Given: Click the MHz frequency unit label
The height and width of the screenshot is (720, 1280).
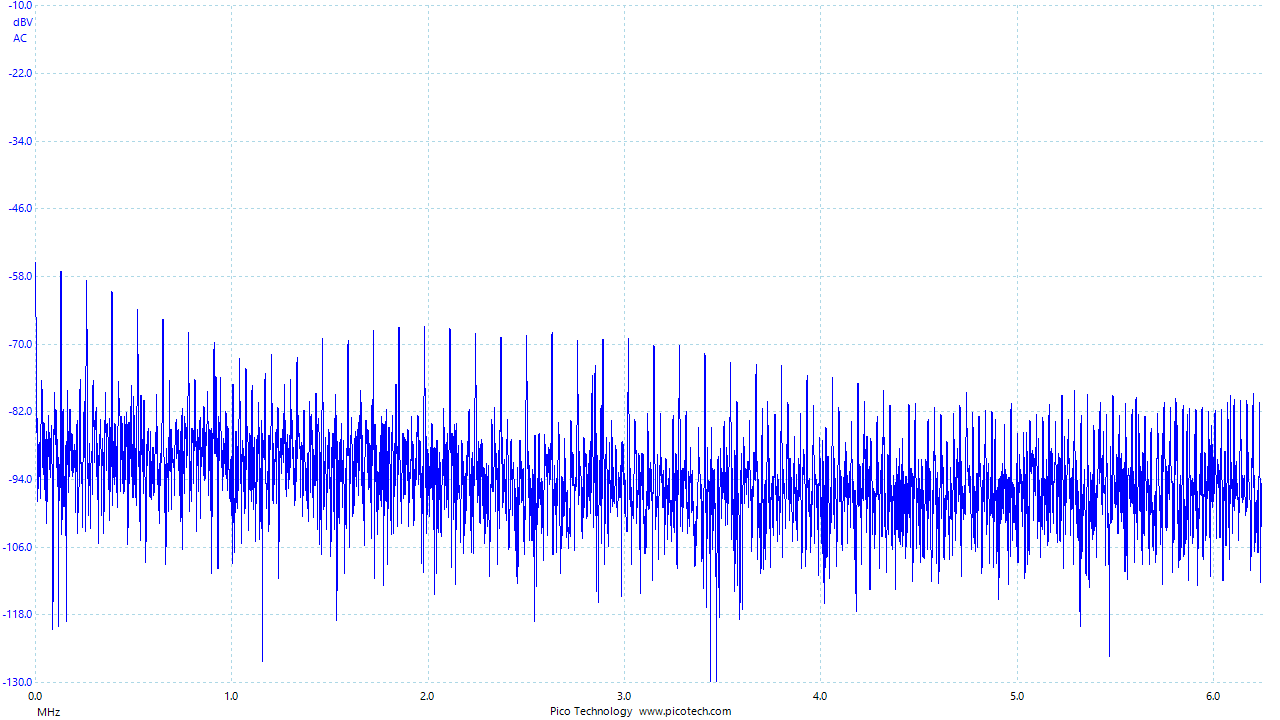Looking at the screenshot, I should [x=48, y=712].
